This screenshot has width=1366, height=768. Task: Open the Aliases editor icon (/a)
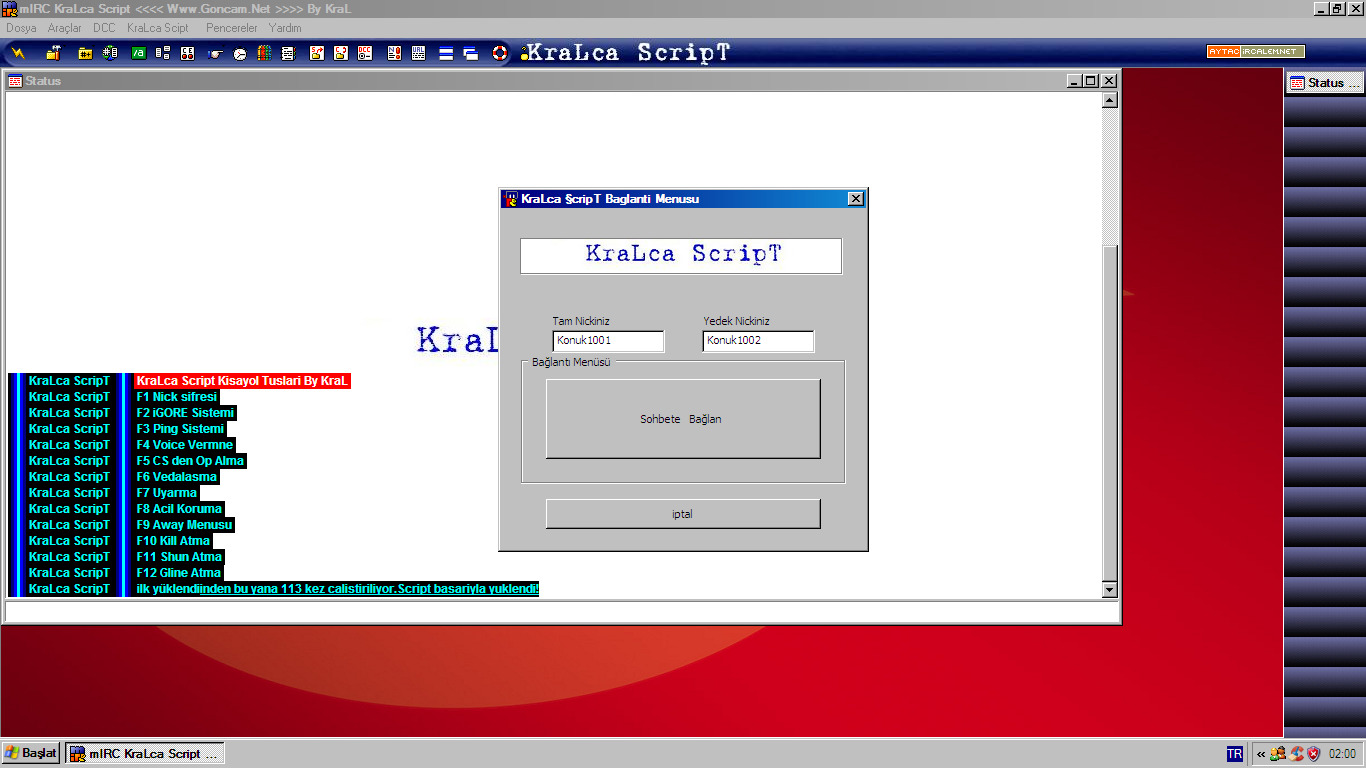point(138,54)
